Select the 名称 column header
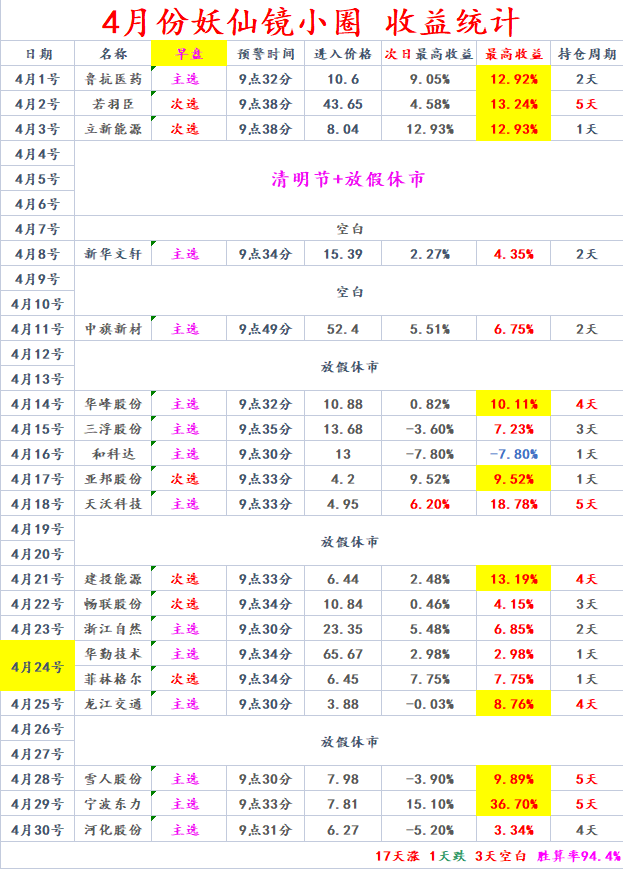The height and width of the screenshot is (869, 623). 113,54
